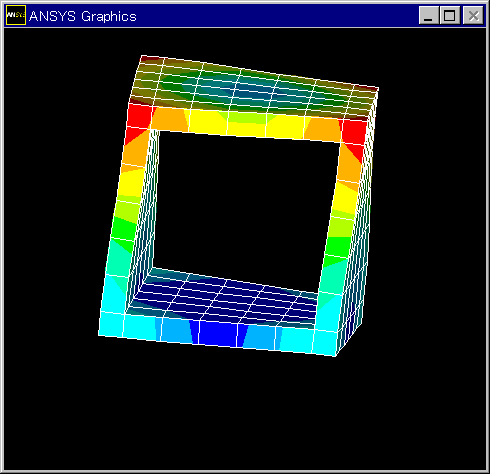Select the yellow contour band on left column
This screenshot has height=474, width=490.
(x=132, y=183)
